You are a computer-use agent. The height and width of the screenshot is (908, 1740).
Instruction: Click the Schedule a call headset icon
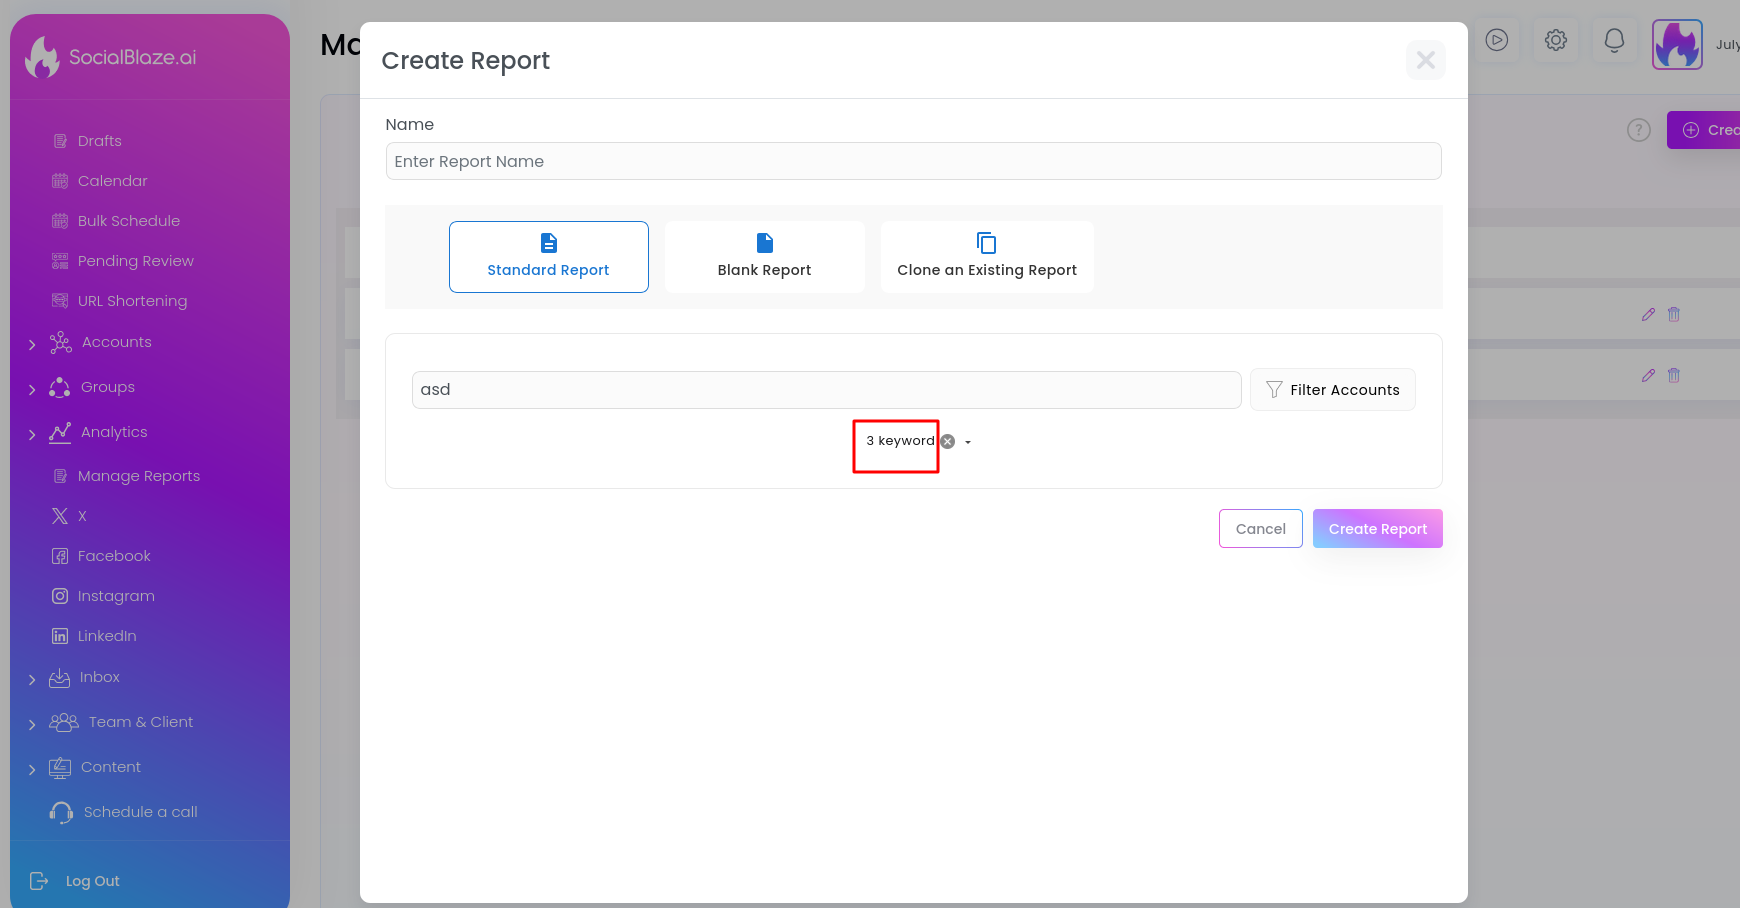tap(61, 812)
